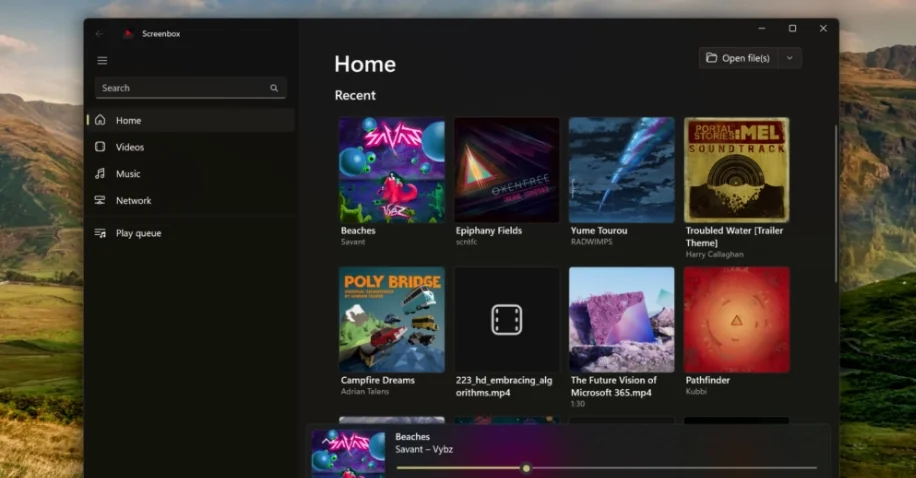
Task: Open the Network navigation item
Action: 190,200
